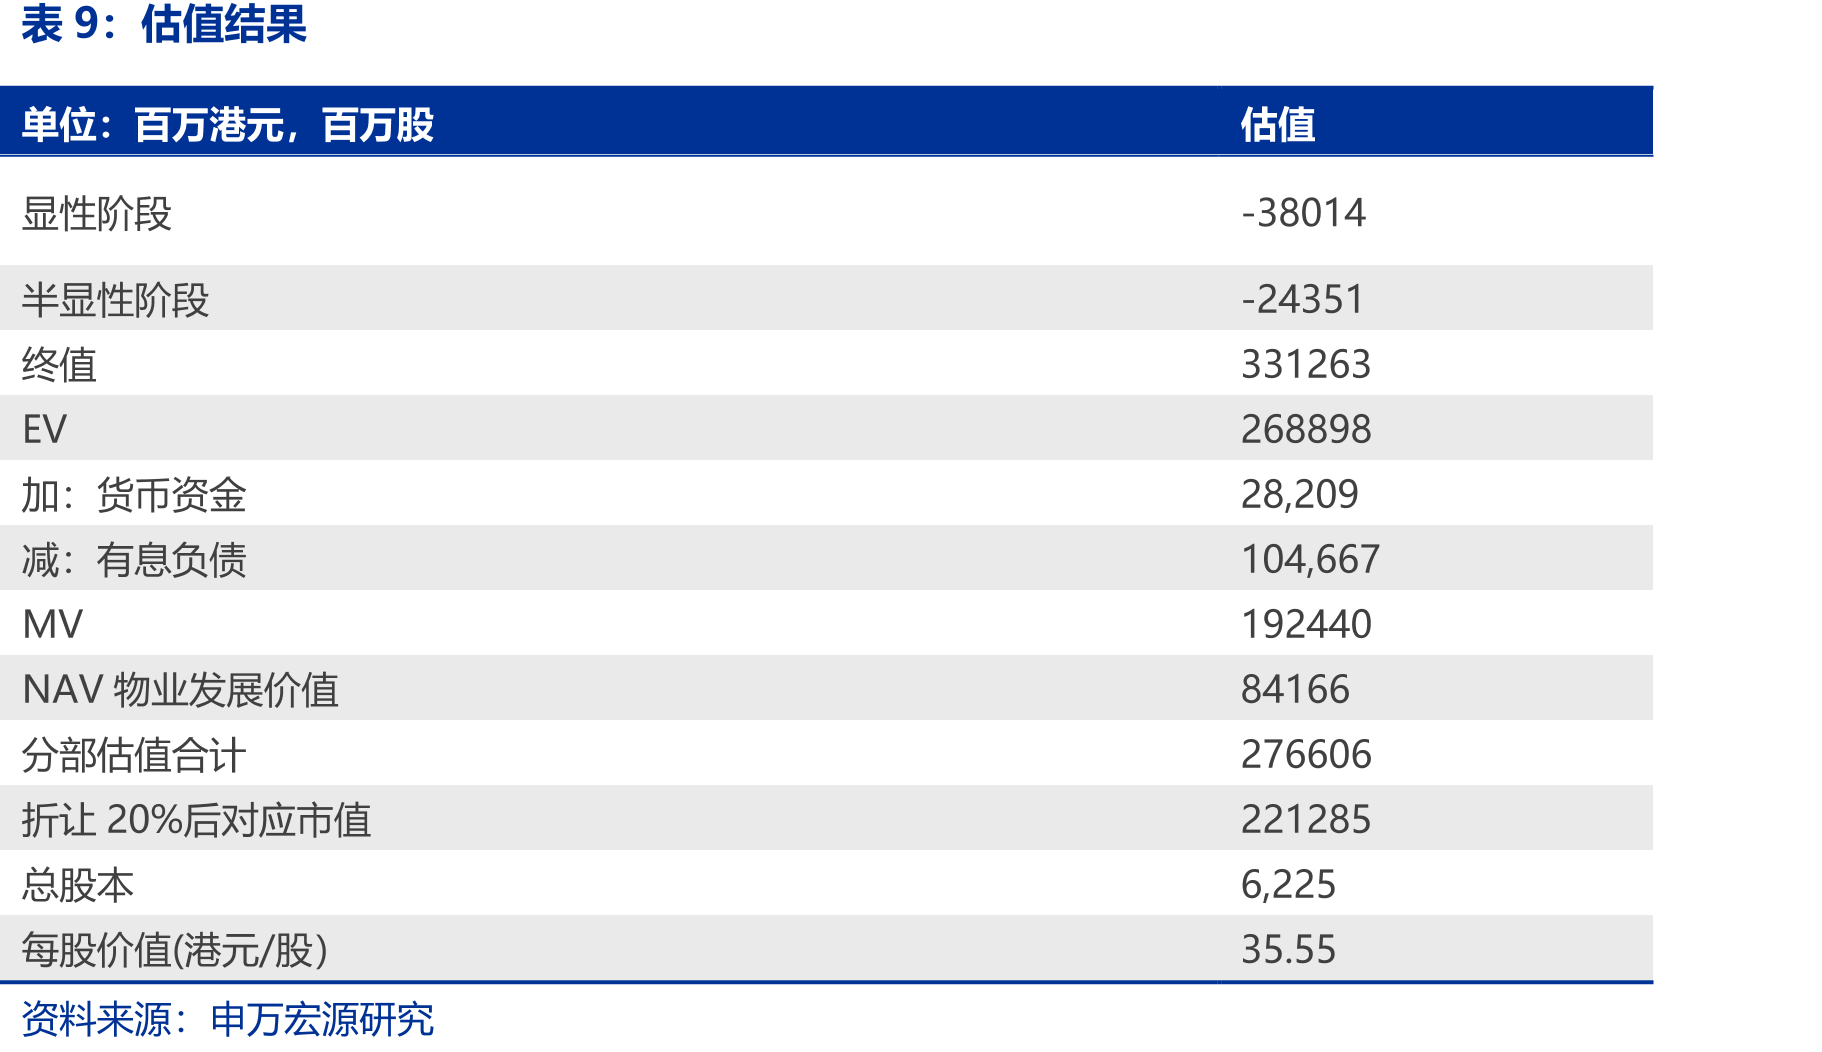Click the EV value 268898
The height and width of the screenshot is (1052, 1822).
click(1306, 429)
